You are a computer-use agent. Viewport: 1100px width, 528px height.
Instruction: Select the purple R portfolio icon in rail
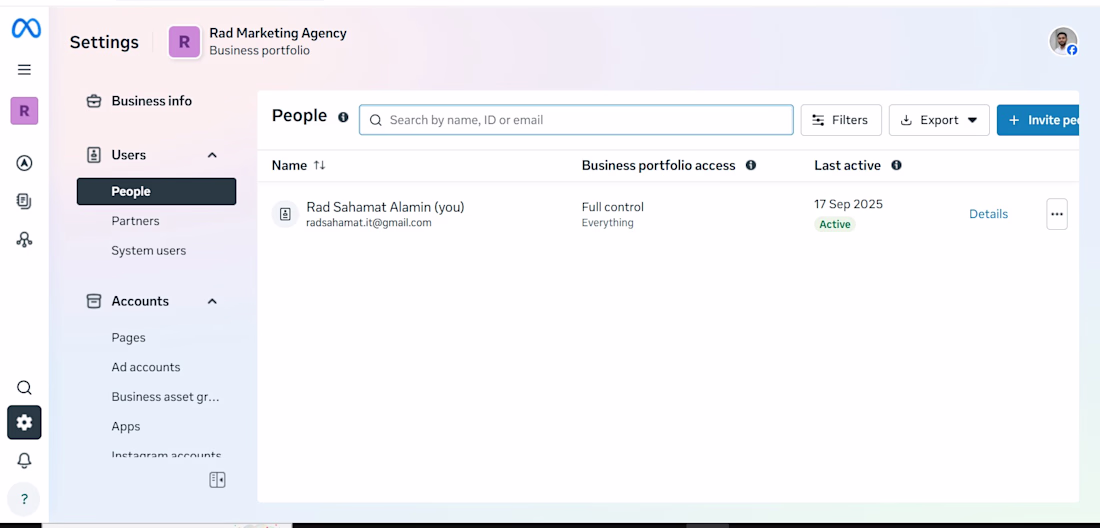(x=25, y=111)
